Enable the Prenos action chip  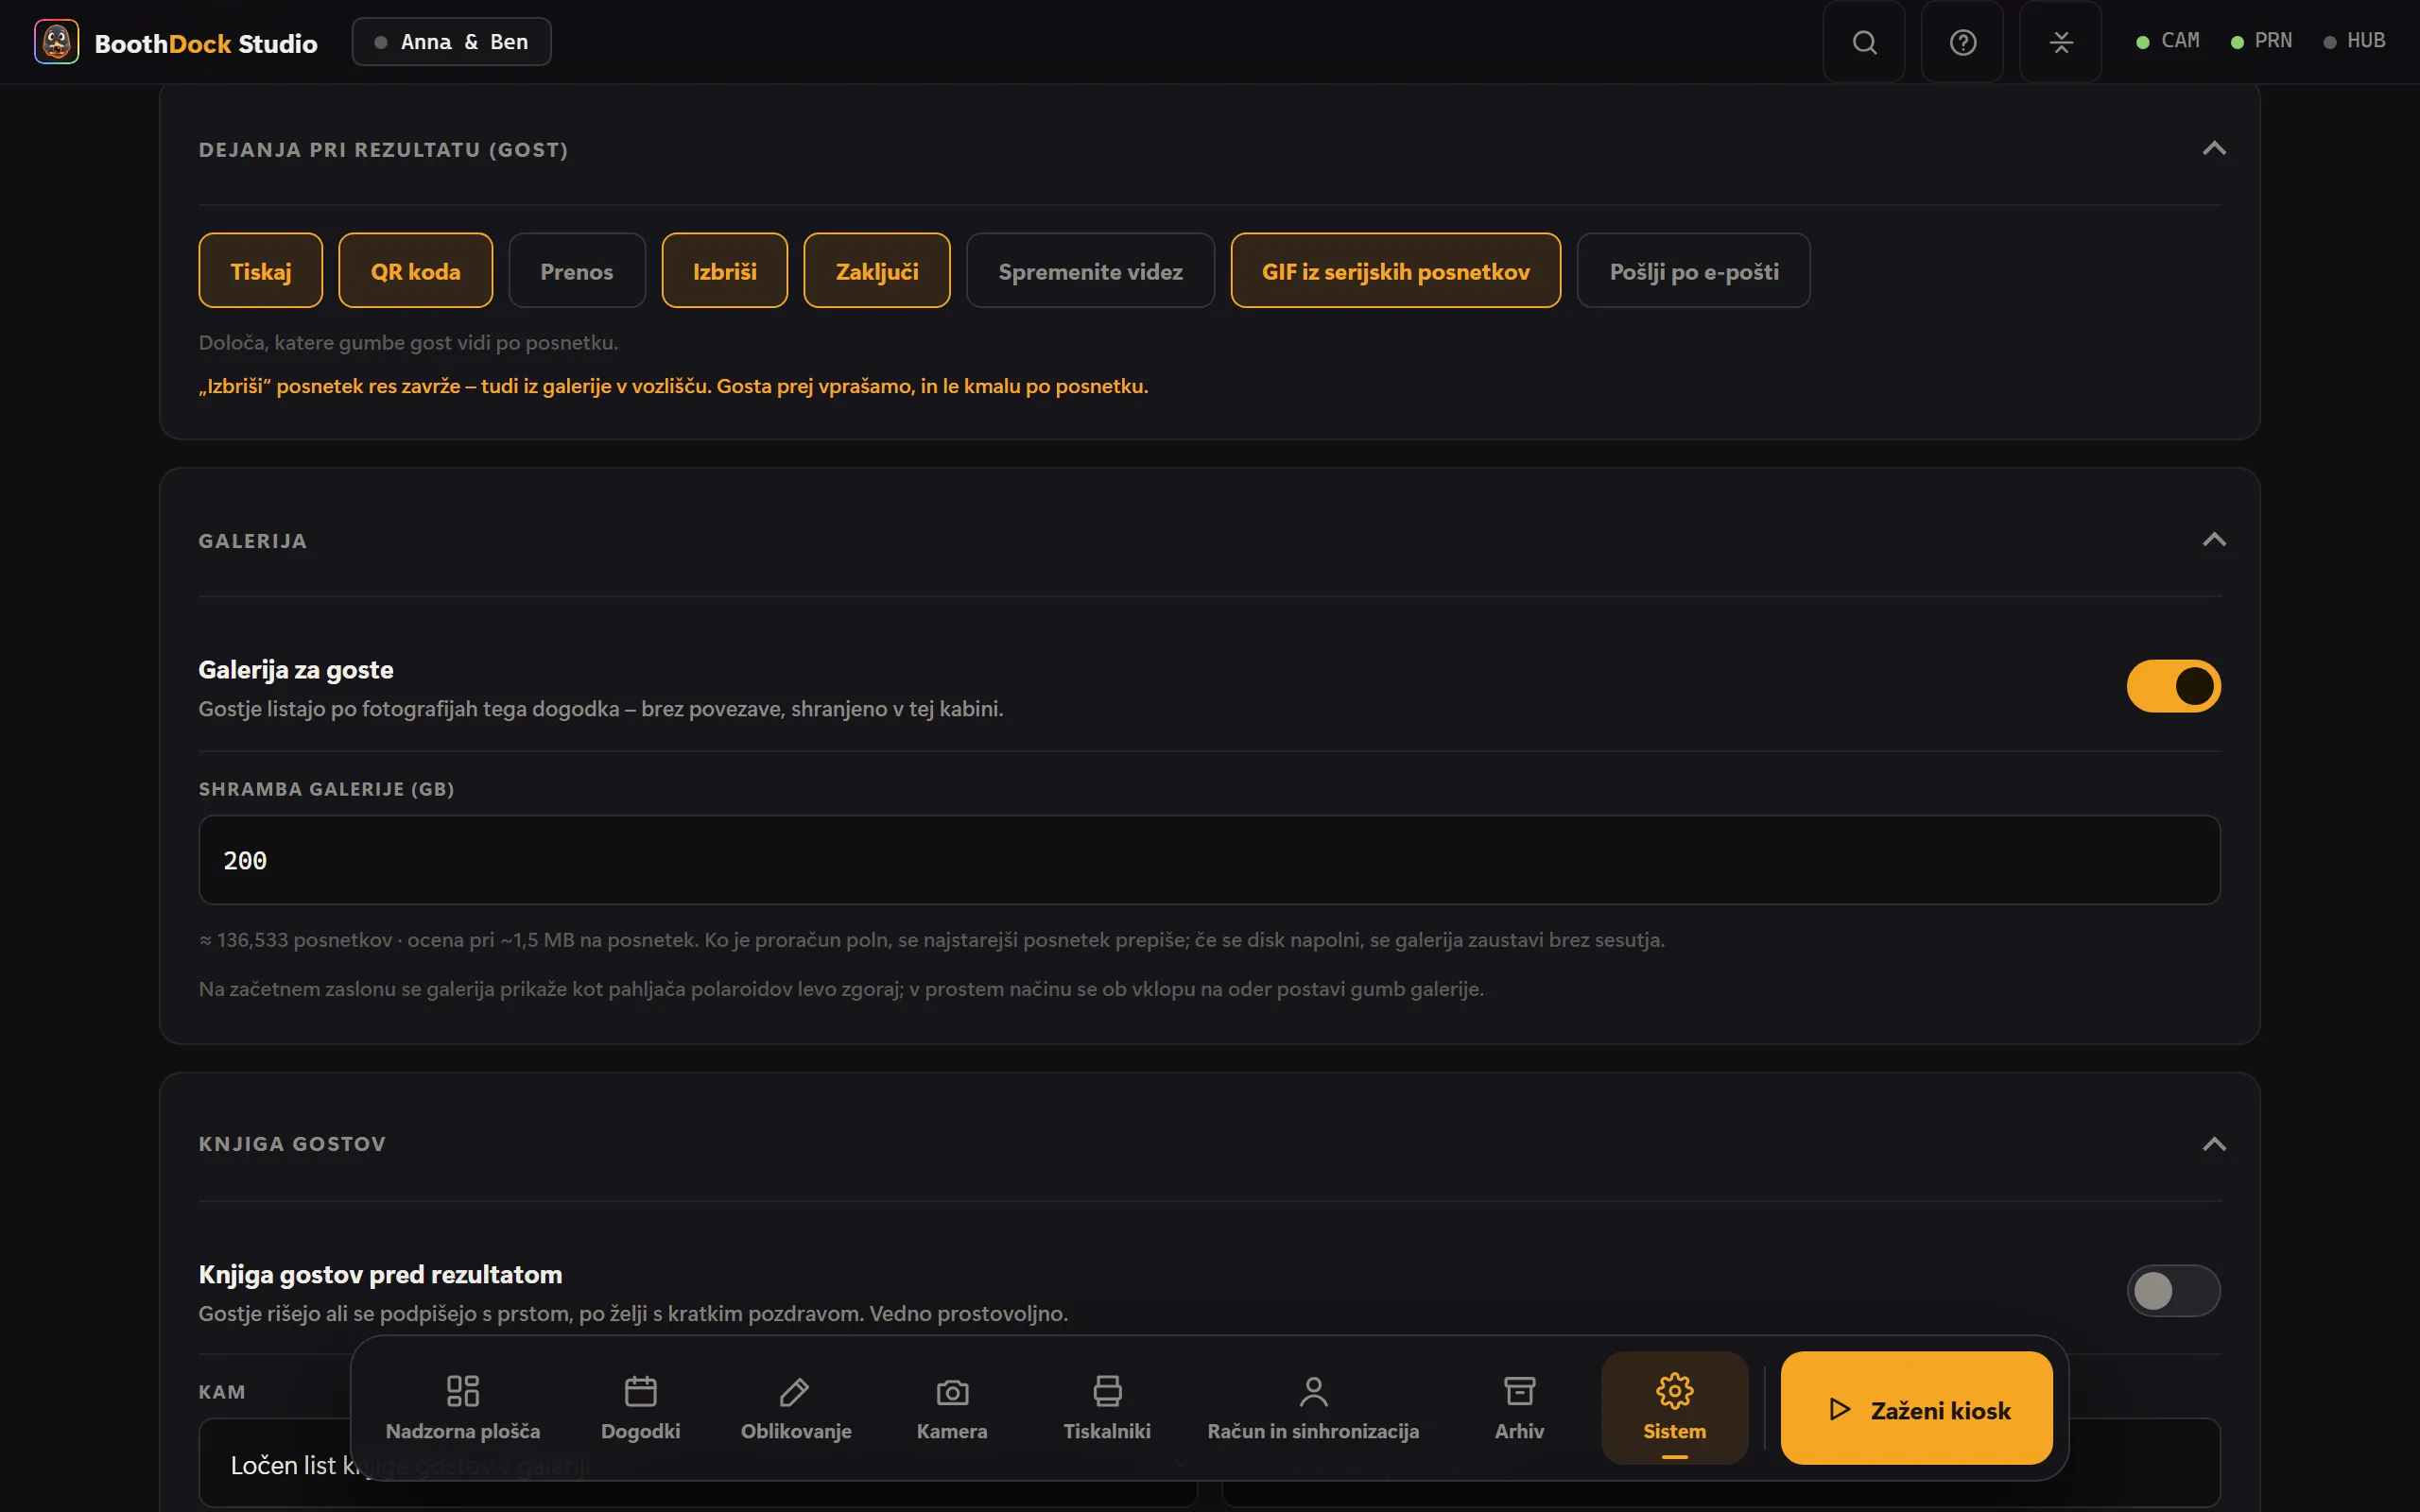click(577, 270)
